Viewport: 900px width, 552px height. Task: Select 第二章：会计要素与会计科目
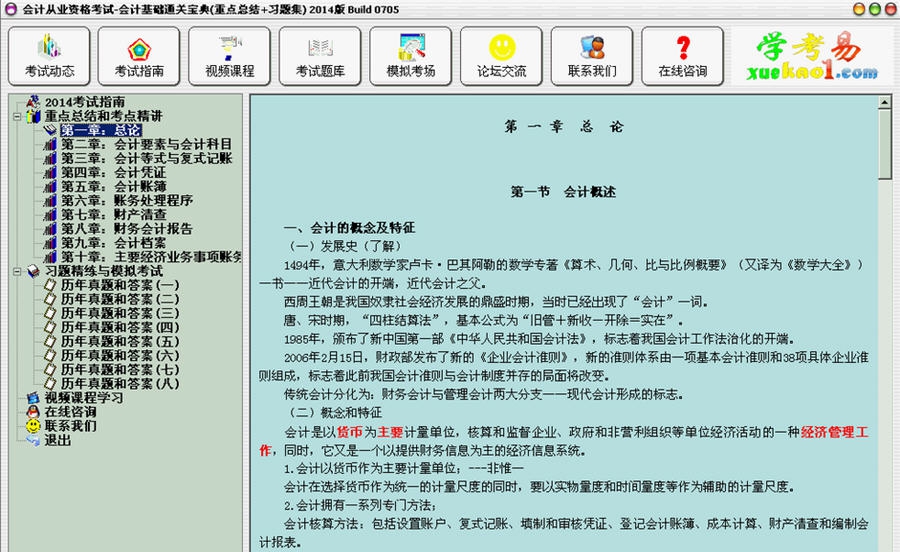pyautogui.click(x=146, y=144)
